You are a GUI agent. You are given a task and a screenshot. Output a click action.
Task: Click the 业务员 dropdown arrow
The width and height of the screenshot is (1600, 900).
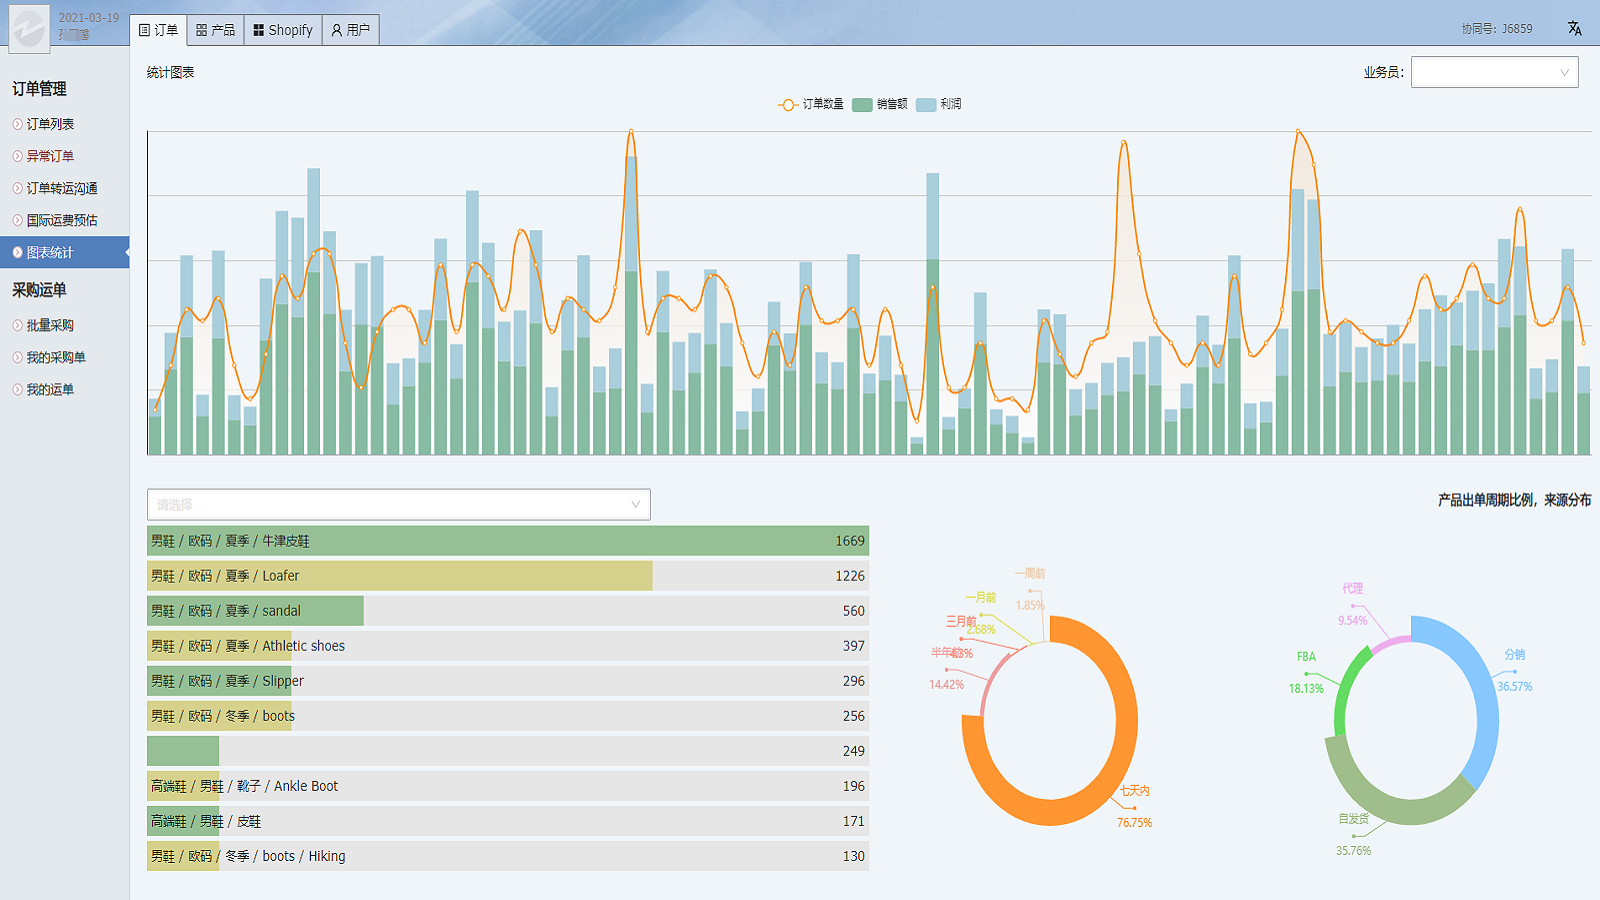pyautogui.click(x=1564, y=72)
